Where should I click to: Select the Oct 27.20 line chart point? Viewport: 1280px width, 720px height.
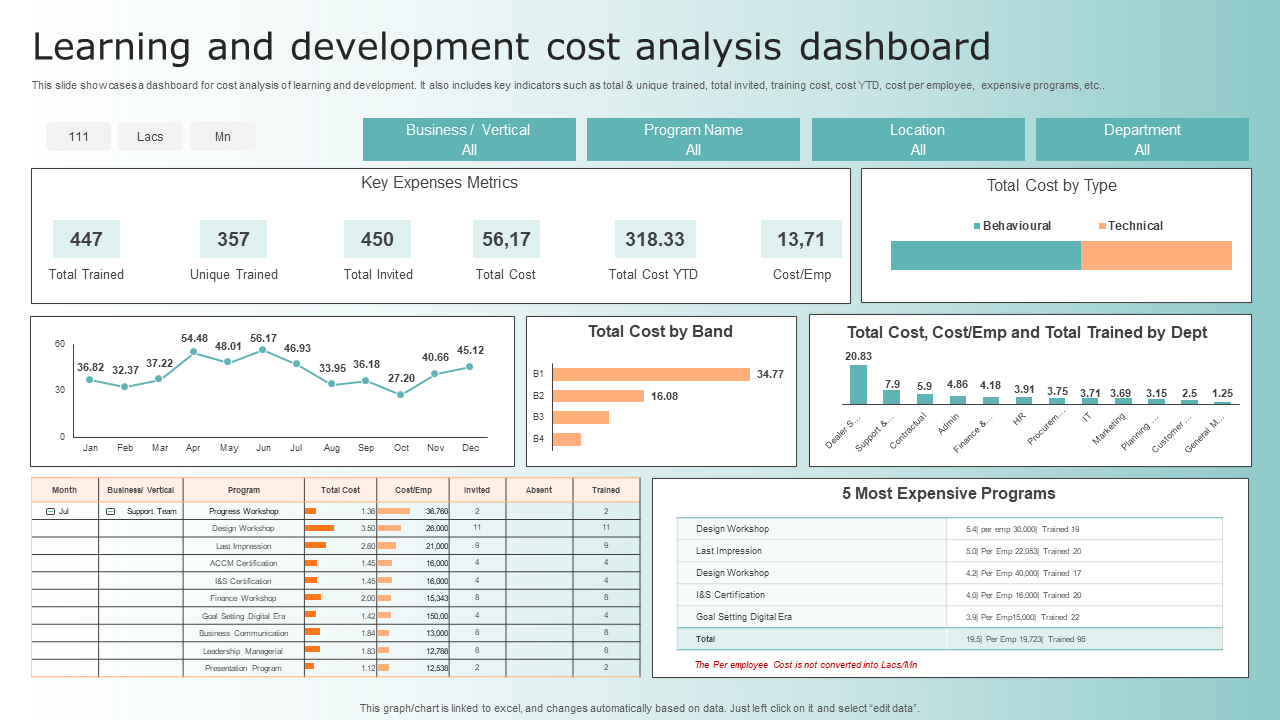(401, 394)
